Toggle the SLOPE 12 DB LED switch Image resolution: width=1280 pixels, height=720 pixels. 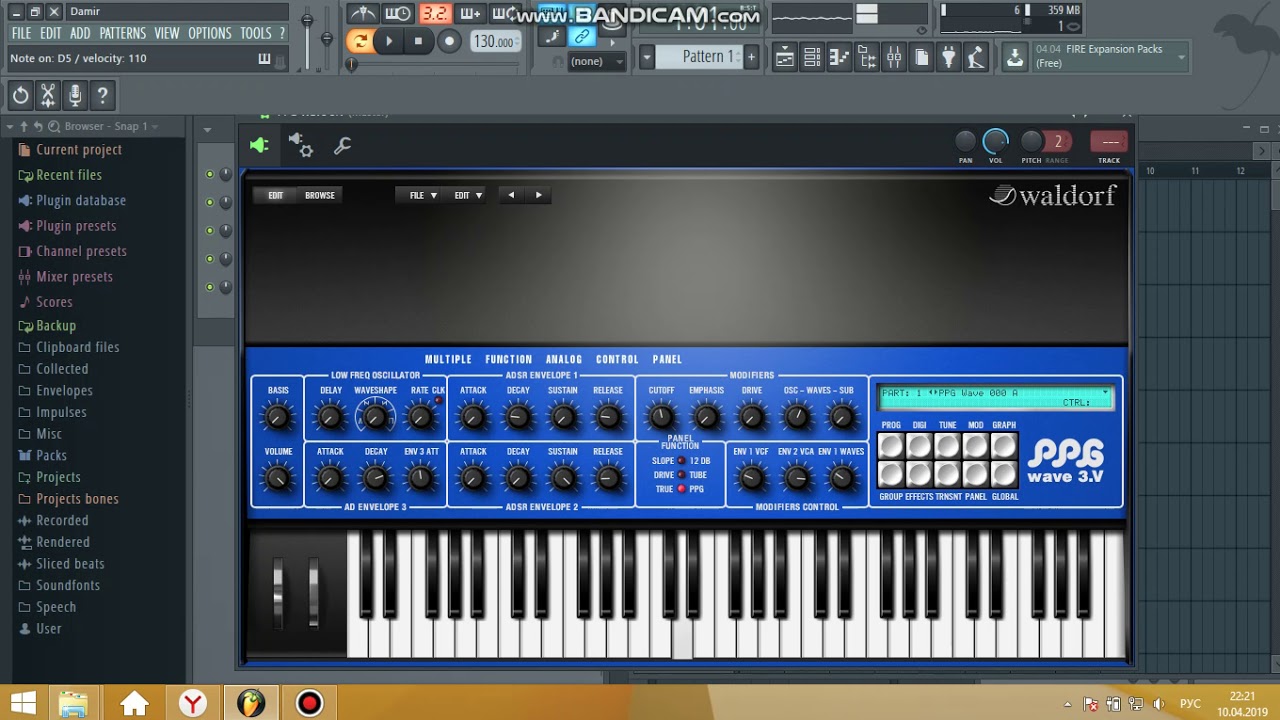pyautogui.click(x=682, y=461)
